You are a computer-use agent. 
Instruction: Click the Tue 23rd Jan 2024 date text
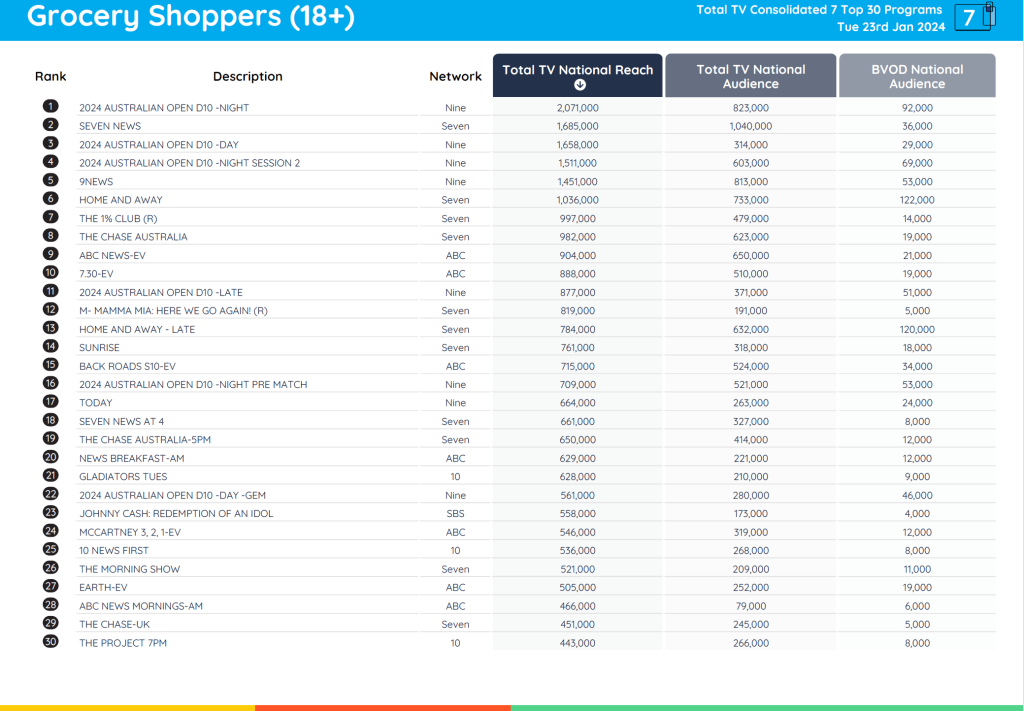[891, 27]
